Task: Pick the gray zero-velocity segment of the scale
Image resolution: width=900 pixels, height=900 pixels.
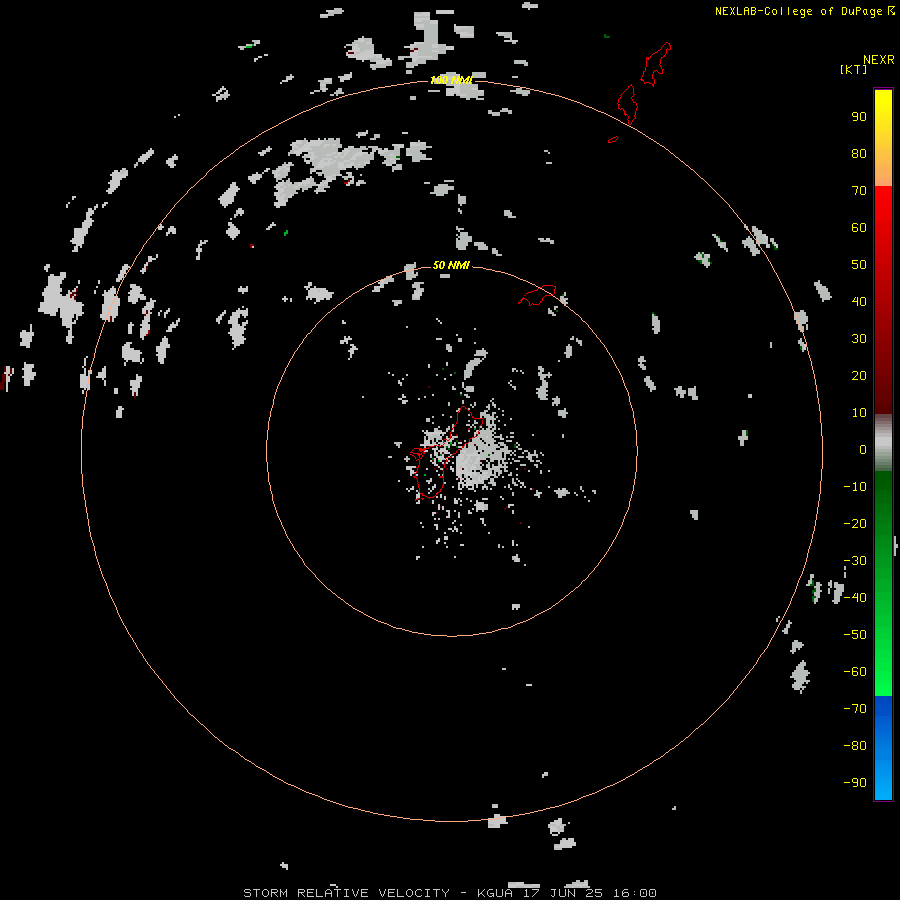Action: click(883, 443)
